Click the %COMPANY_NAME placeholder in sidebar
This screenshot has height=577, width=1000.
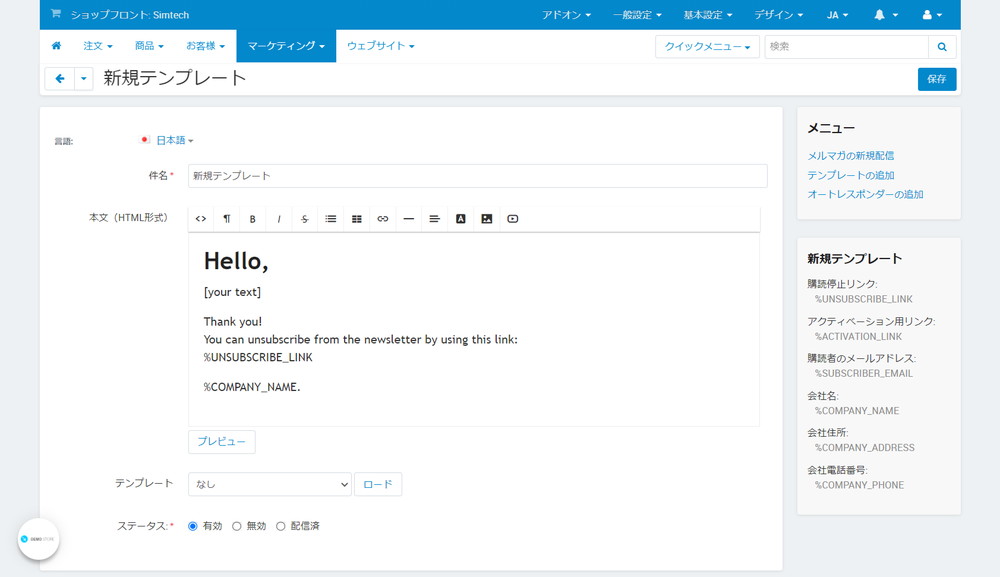[x=857, y=411]
